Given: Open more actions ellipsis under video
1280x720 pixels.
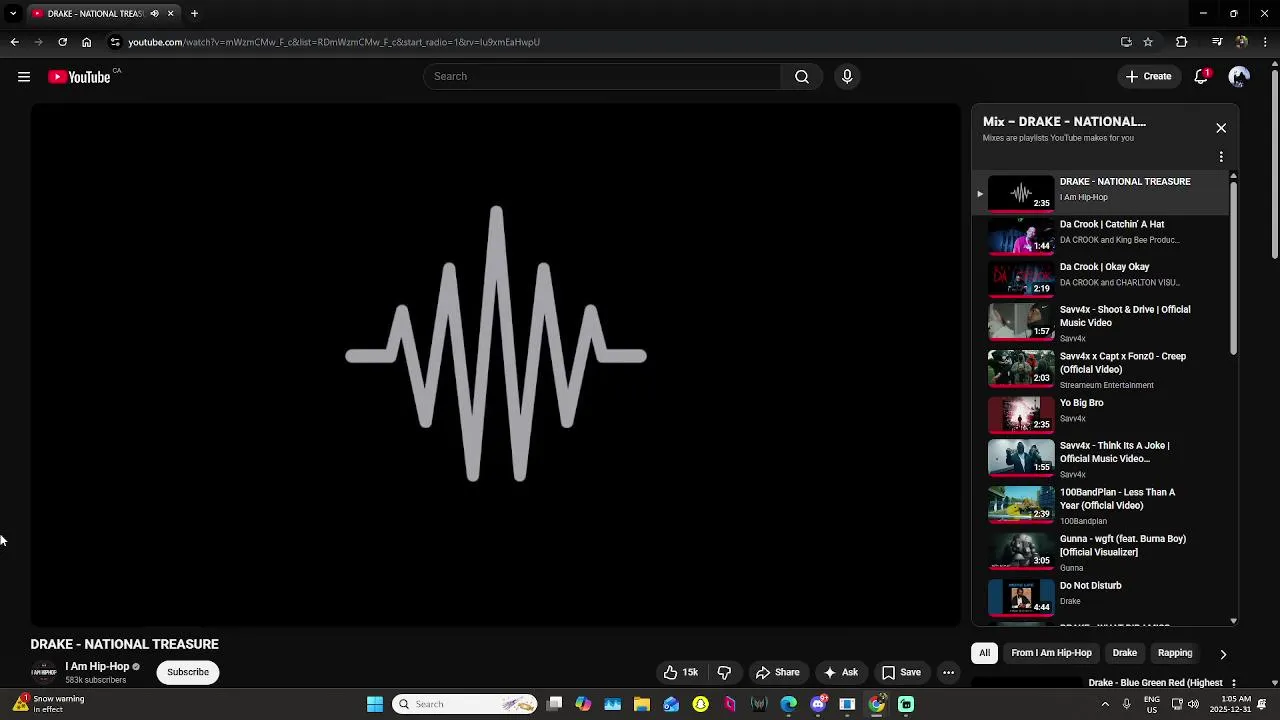Looking at the screenshot, I should [948, 672].
